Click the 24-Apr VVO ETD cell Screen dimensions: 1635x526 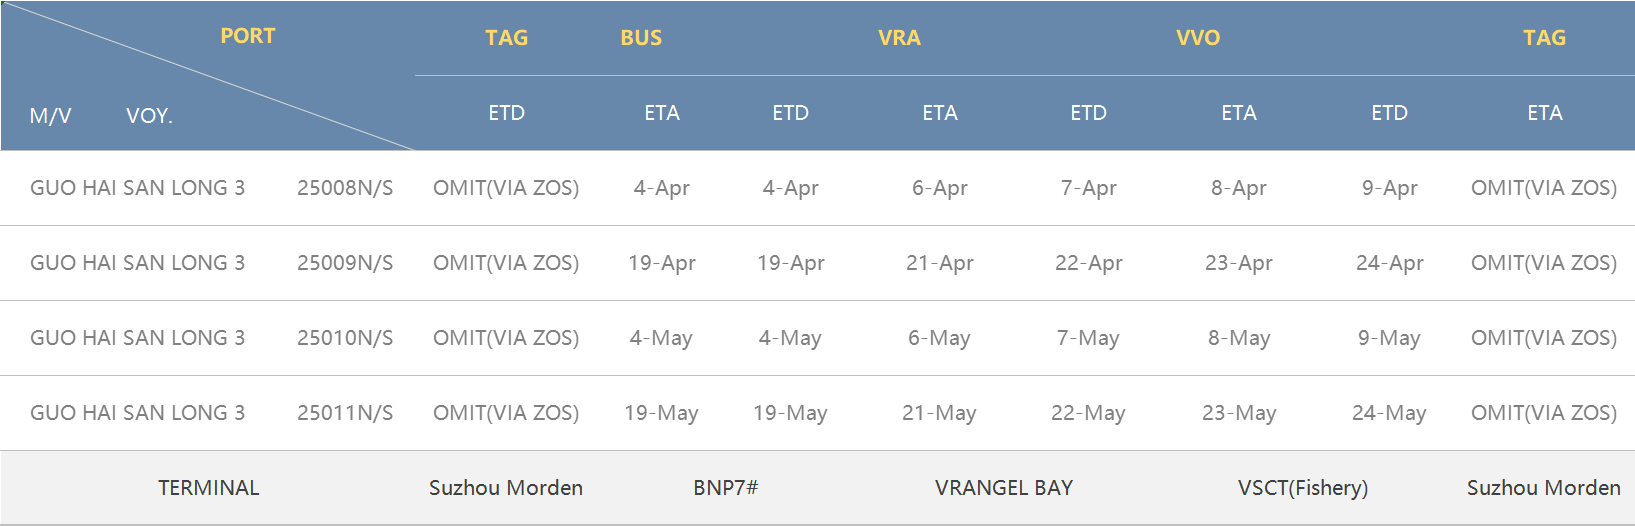1390,263
